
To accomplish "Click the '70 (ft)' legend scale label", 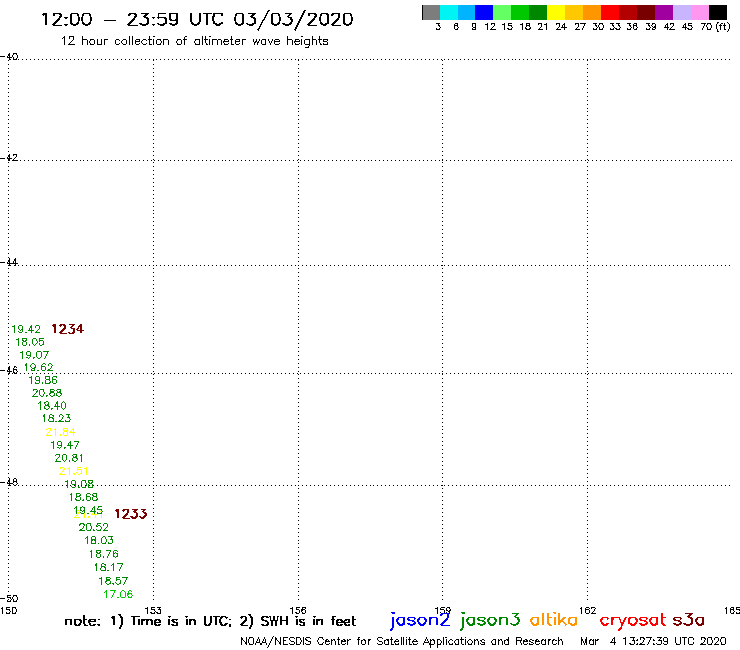I will click(x=715, y=27).
